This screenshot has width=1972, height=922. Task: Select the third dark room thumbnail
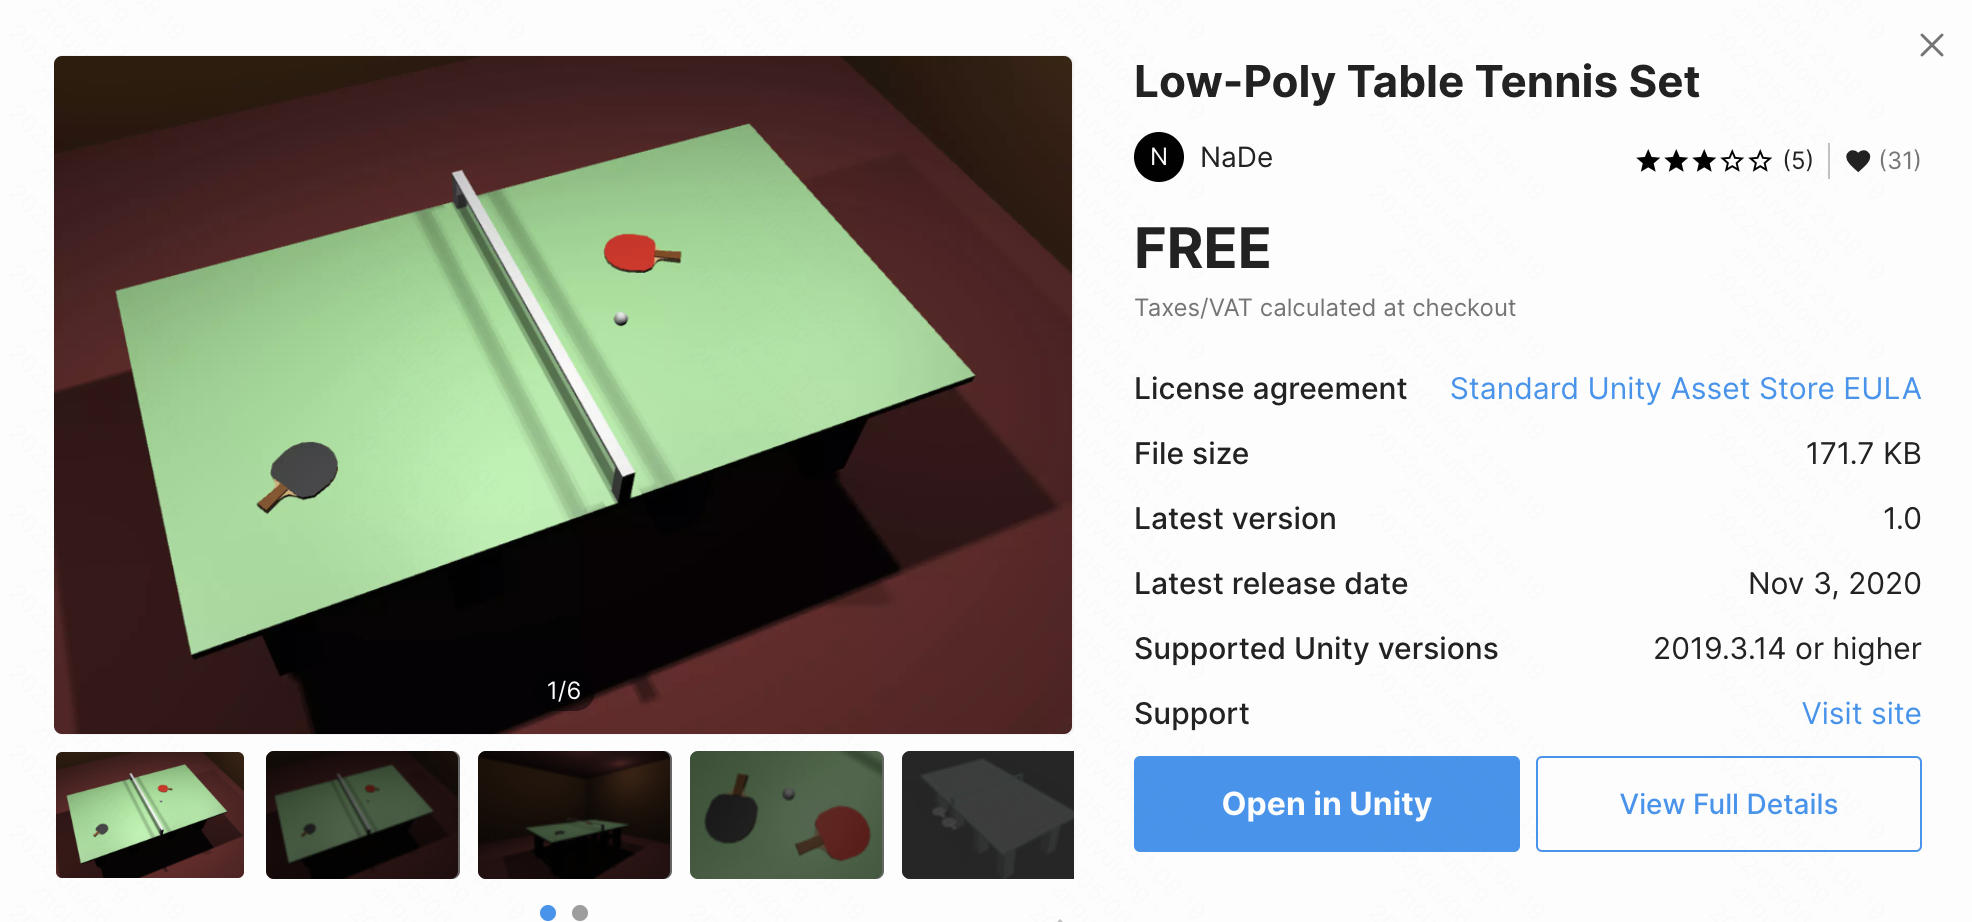(575, 815)
